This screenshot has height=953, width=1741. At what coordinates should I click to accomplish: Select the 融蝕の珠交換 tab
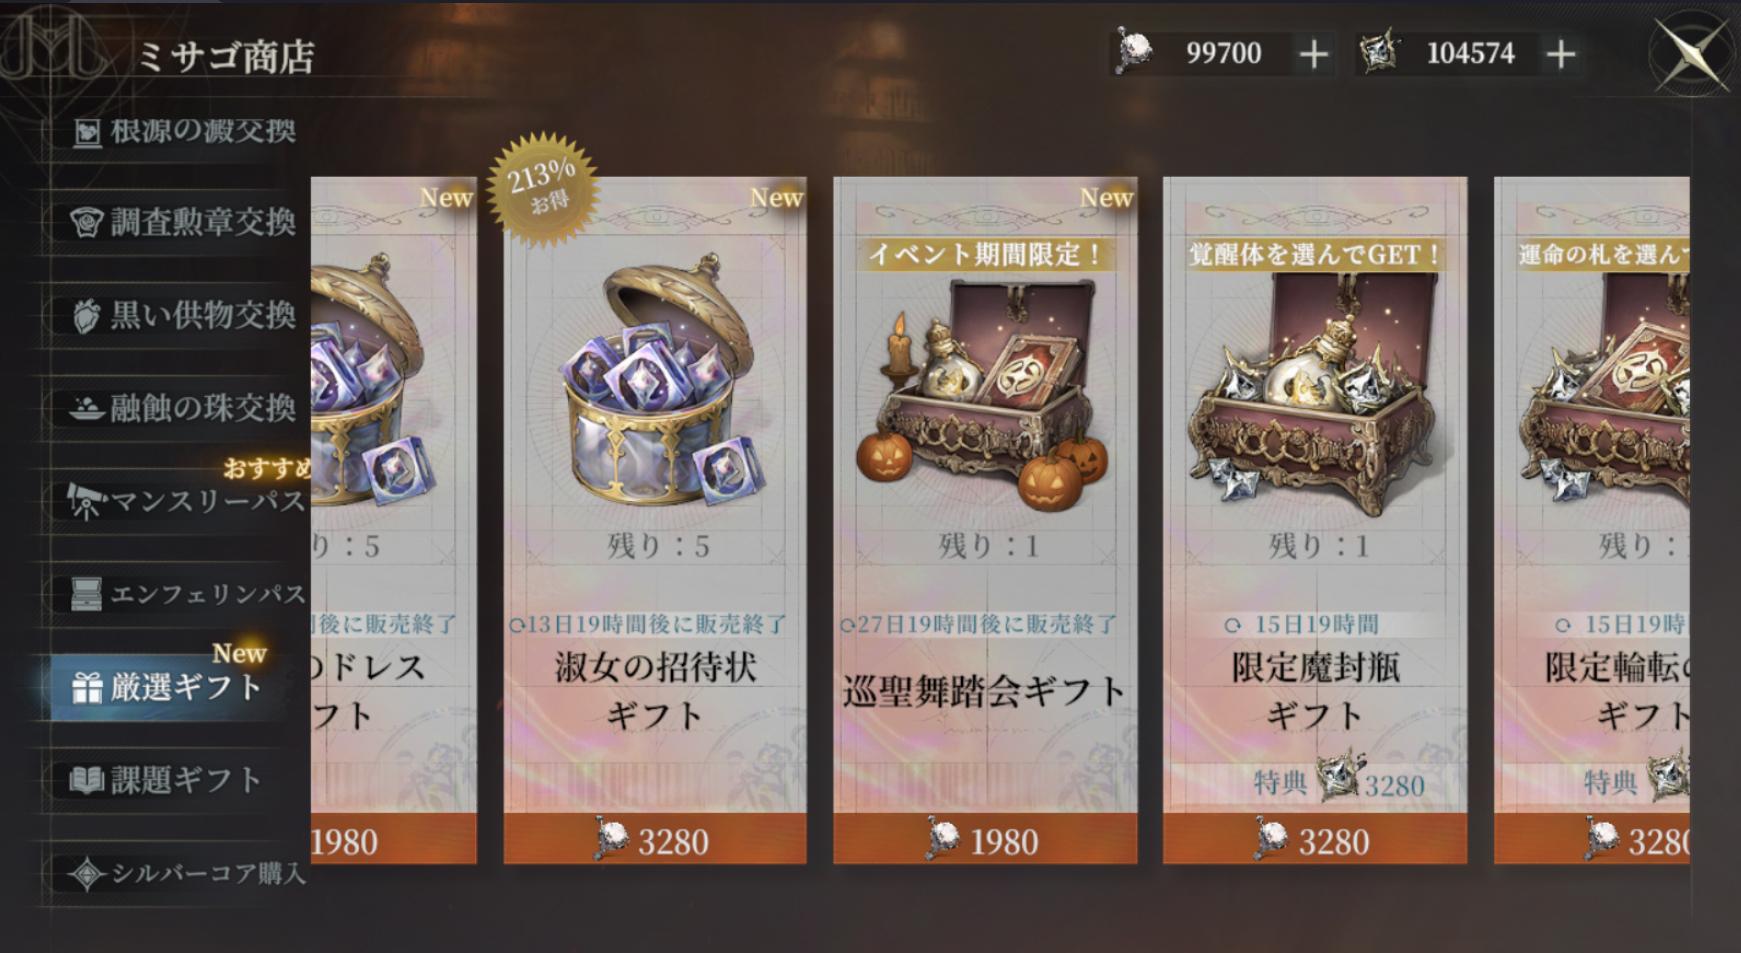tap(185, 408)
